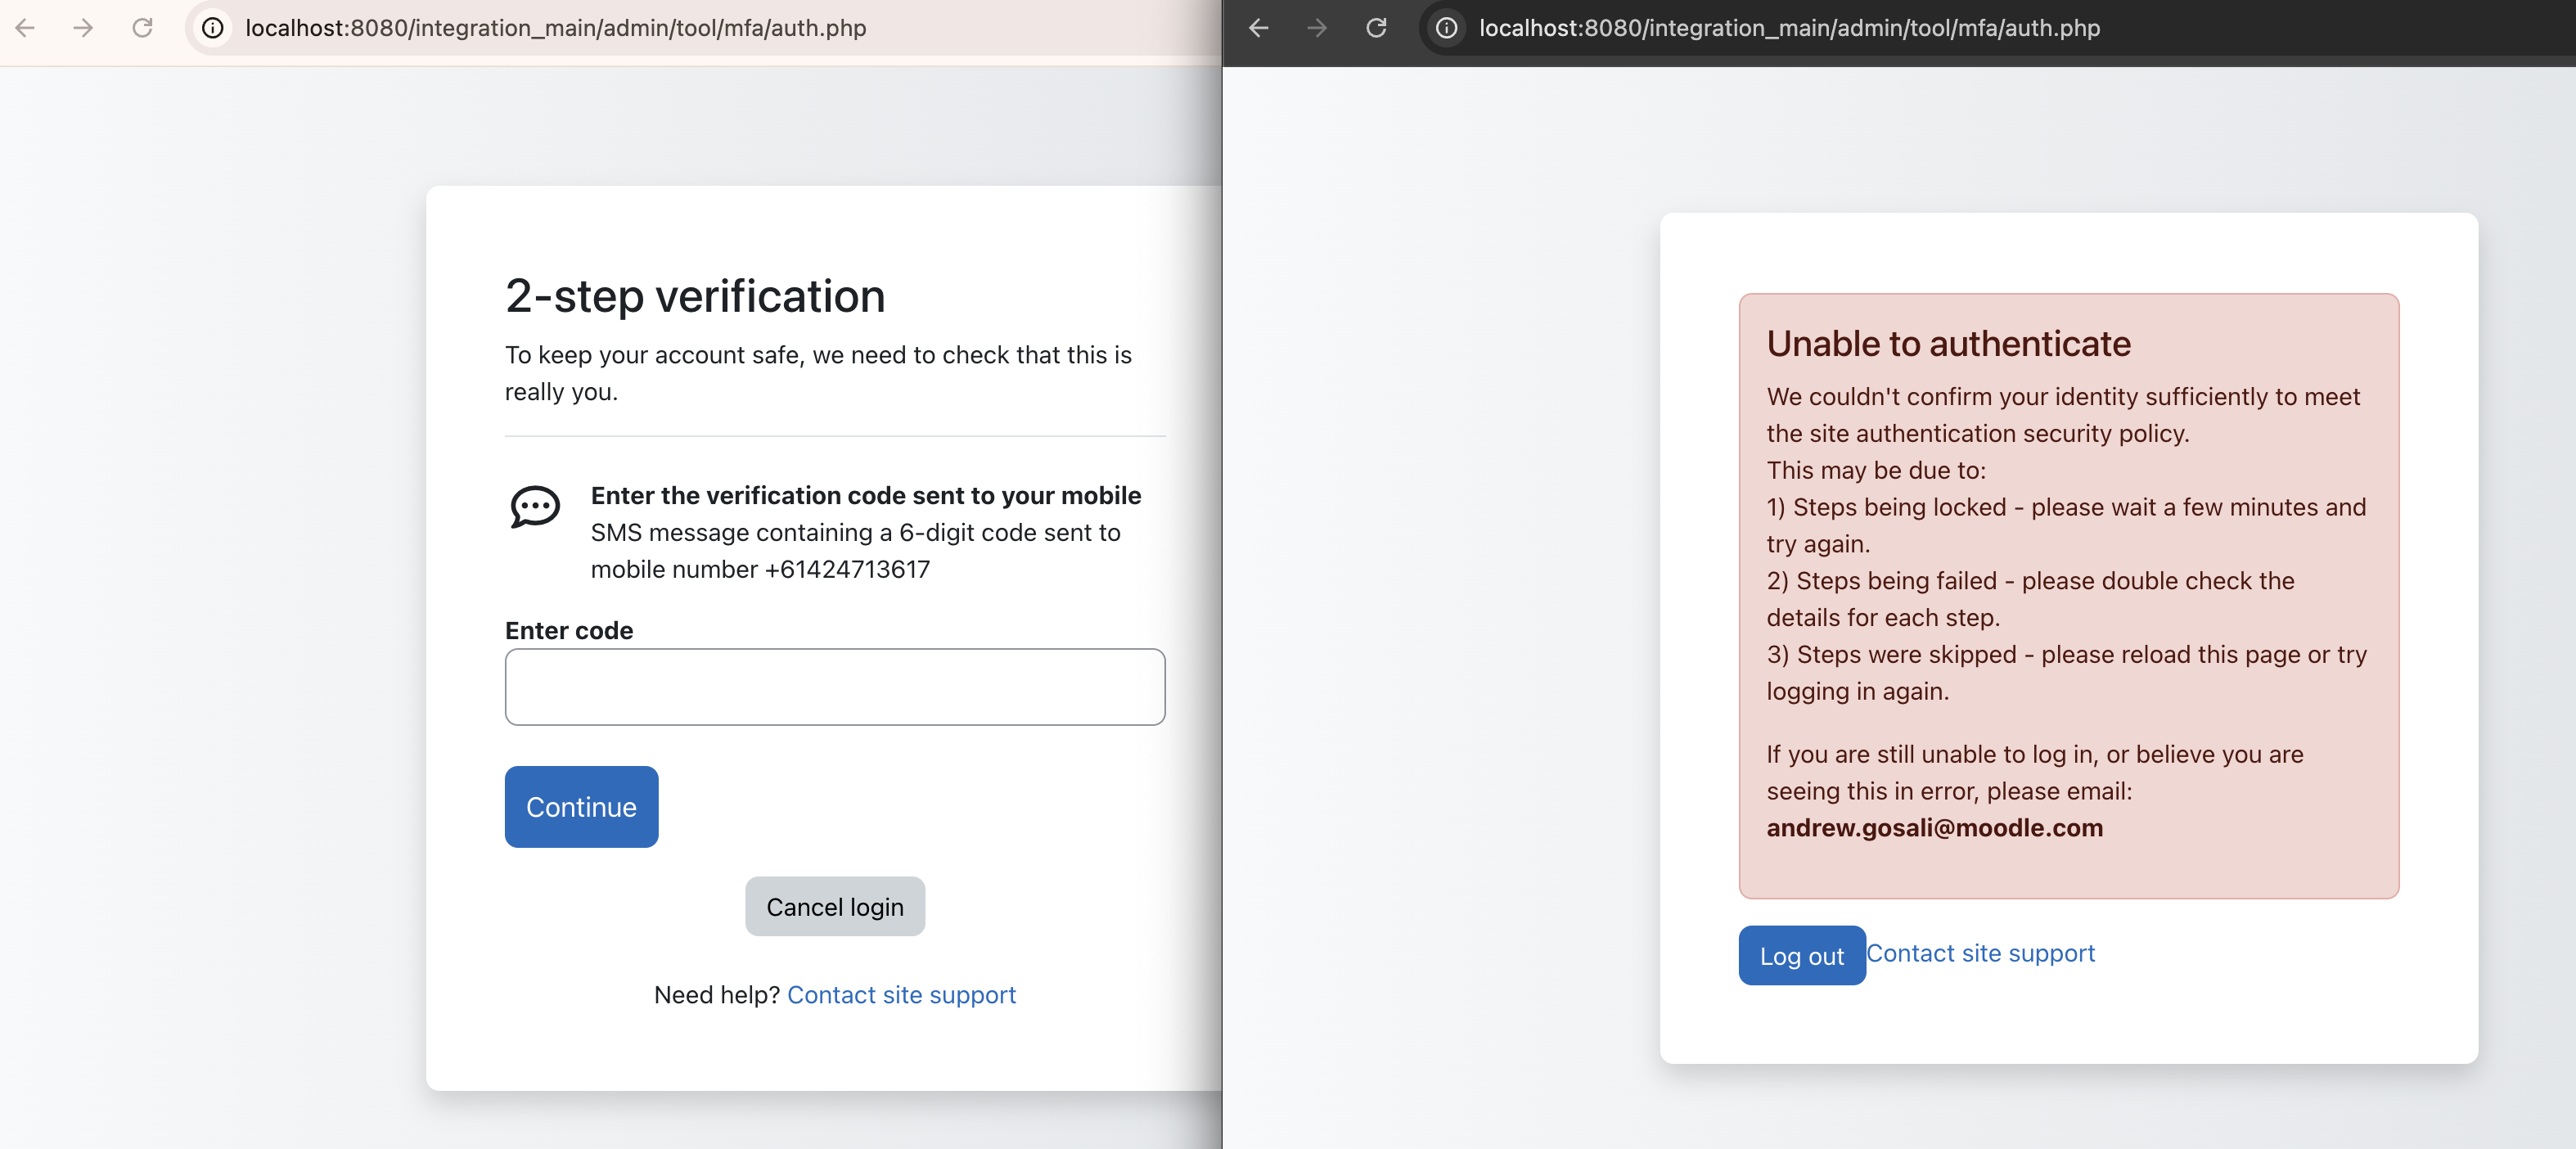Open Contact site support link beside Log out
Image resolution: width=2576 pixels, height=1149 pixels.
[x=1981, y=953]
